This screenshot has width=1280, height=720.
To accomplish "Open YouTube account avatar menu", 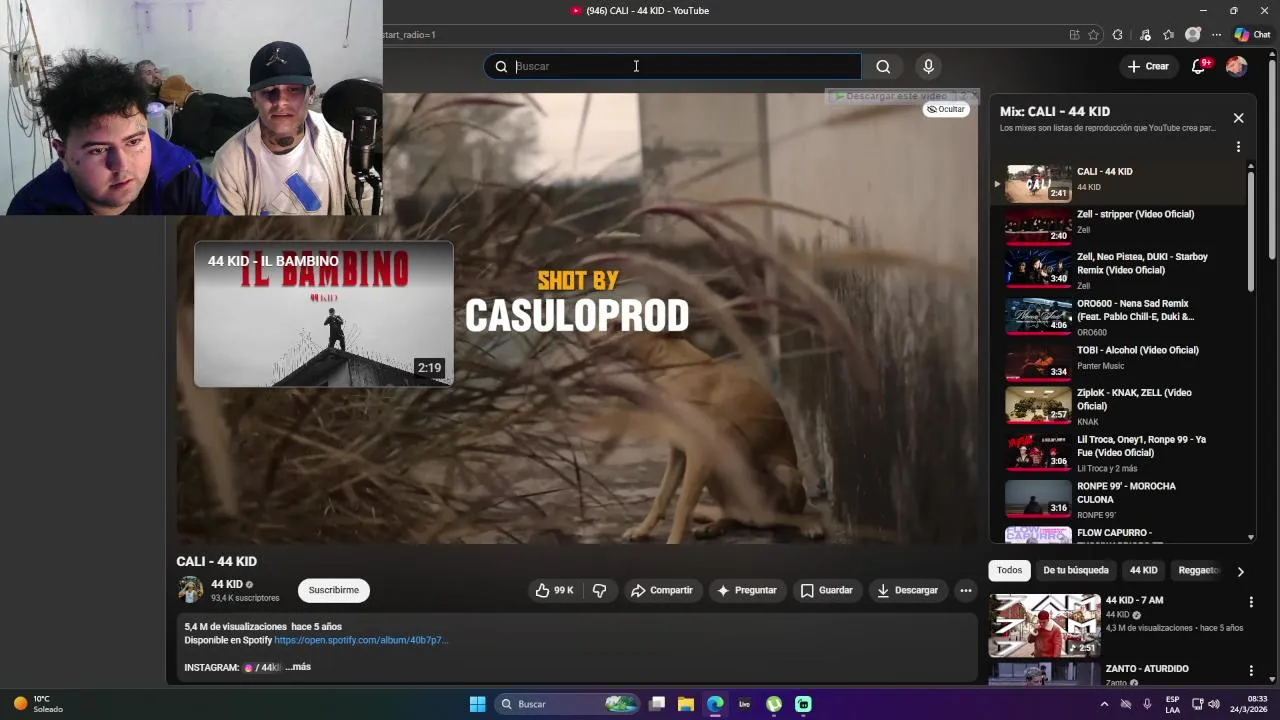I will pos(1237,66).
